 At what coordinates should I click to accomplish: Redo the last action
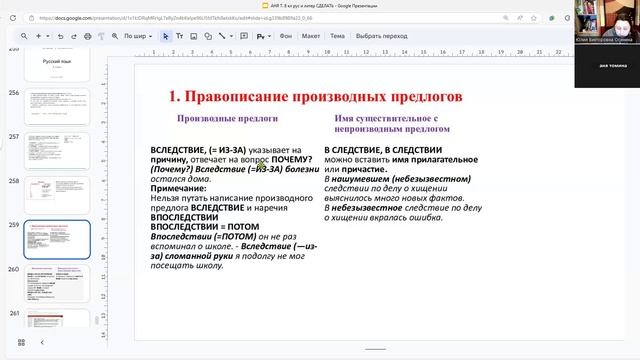(x=74, y=36)
